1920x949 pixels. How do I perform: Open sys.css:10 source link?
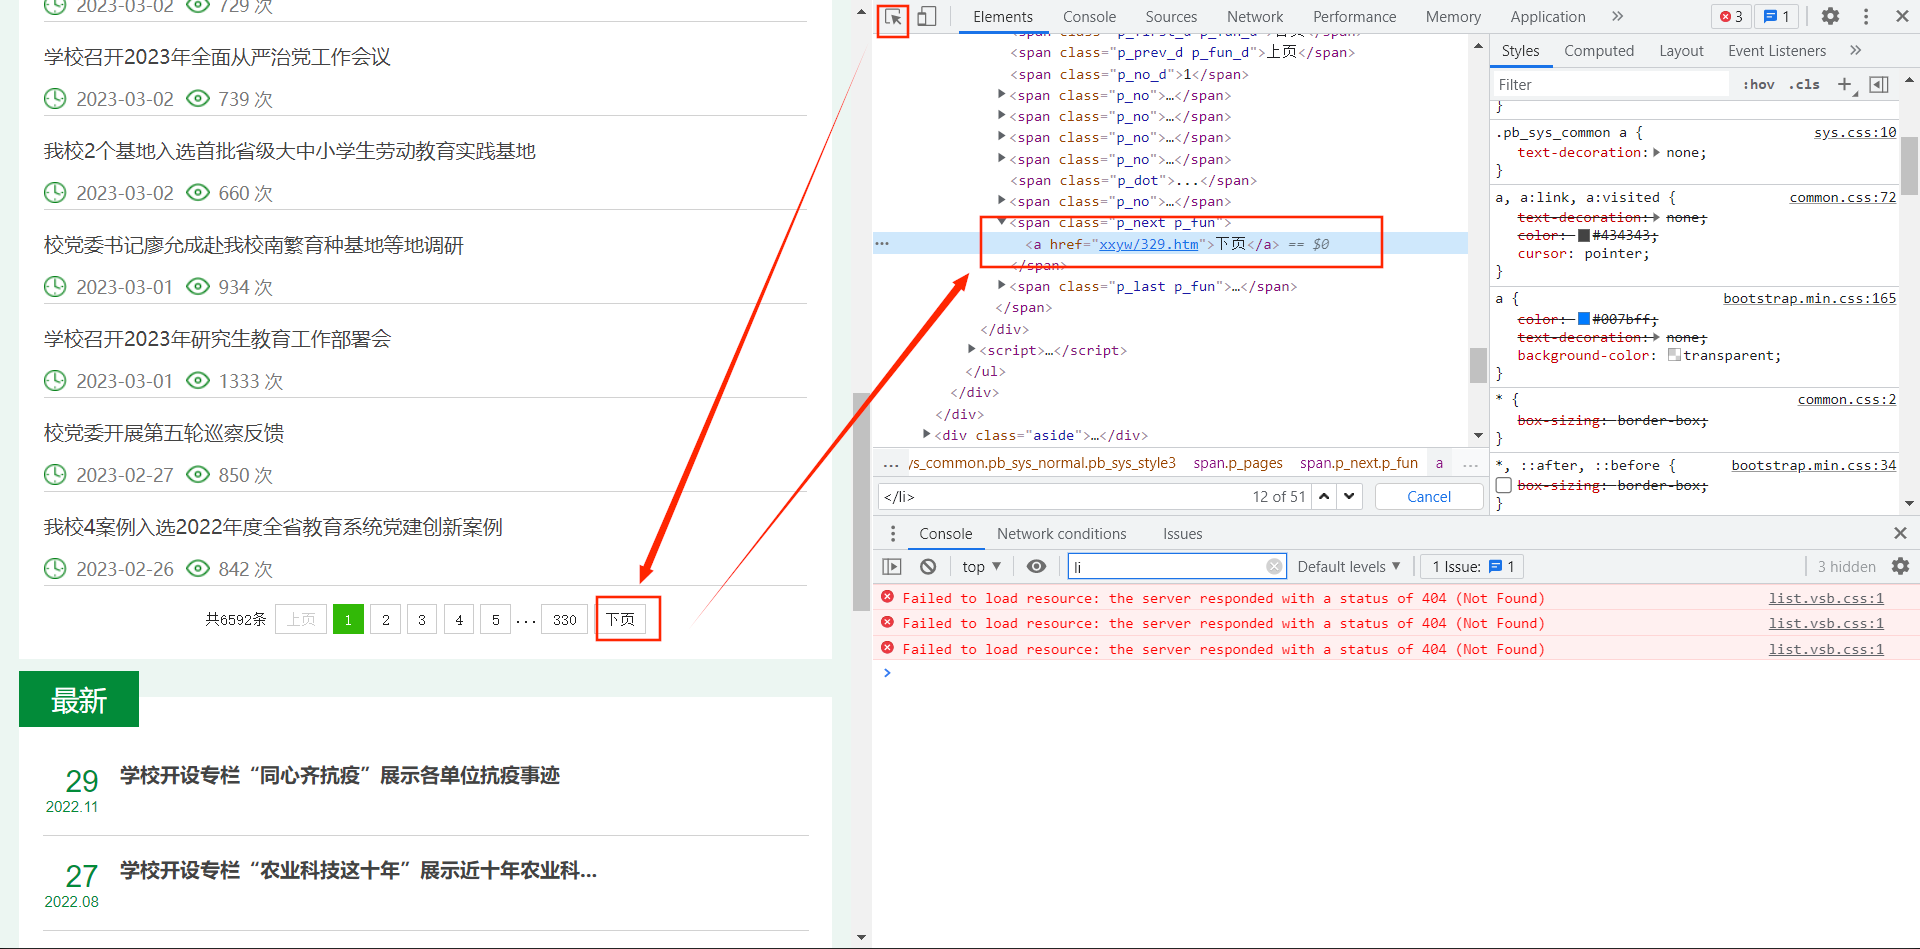(x=1855, y=132)
